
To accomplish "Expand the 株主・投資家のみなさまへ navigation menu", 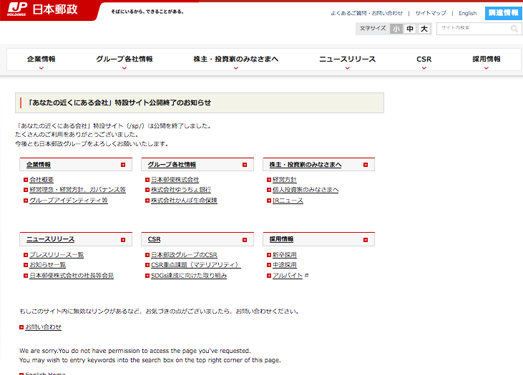I will [x=236, y=60].
